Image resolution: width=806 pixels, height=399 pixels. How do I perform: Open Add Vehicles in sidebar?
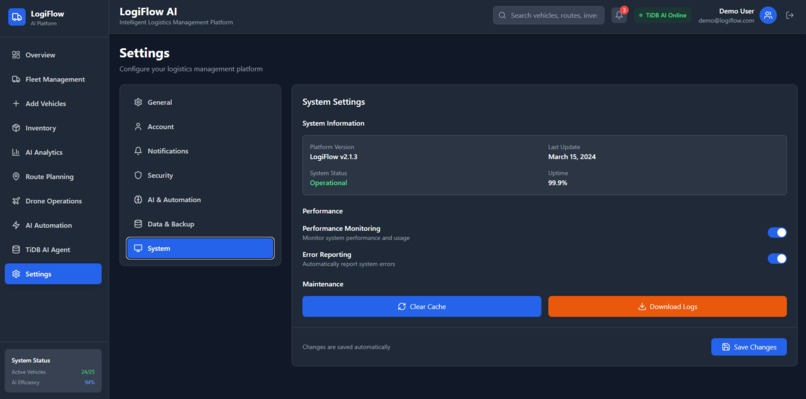[53, 103]
